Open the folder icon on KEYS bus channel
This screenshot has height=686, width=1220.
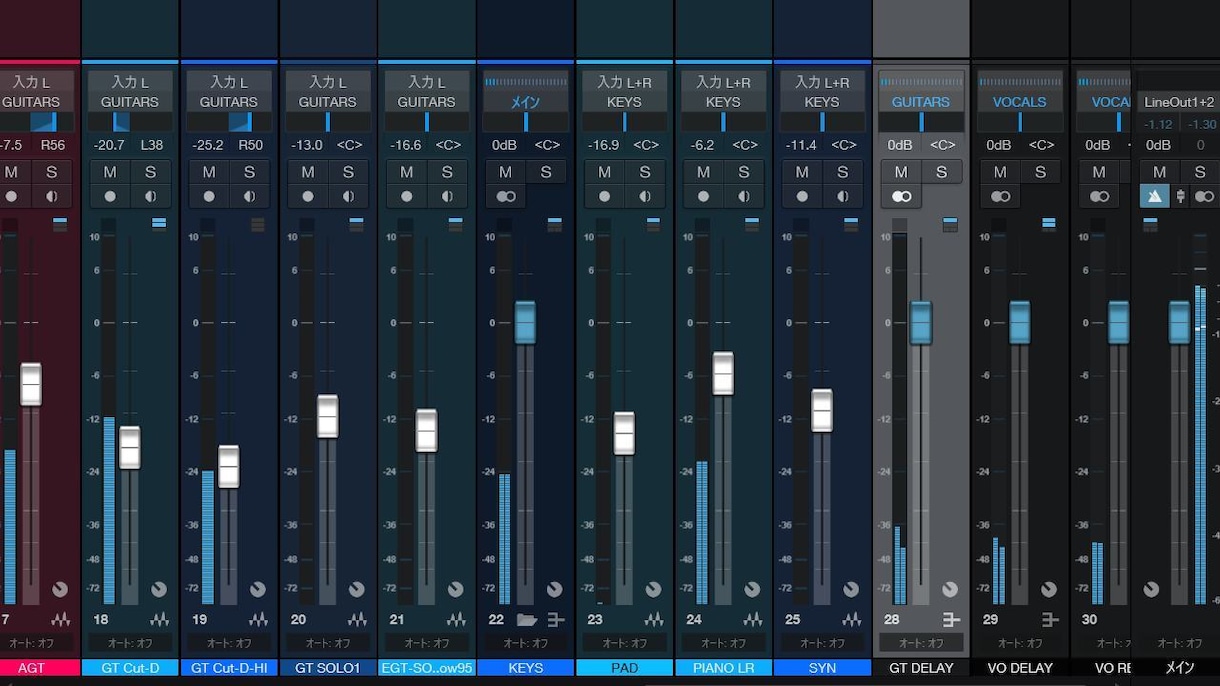click(527, 620)
